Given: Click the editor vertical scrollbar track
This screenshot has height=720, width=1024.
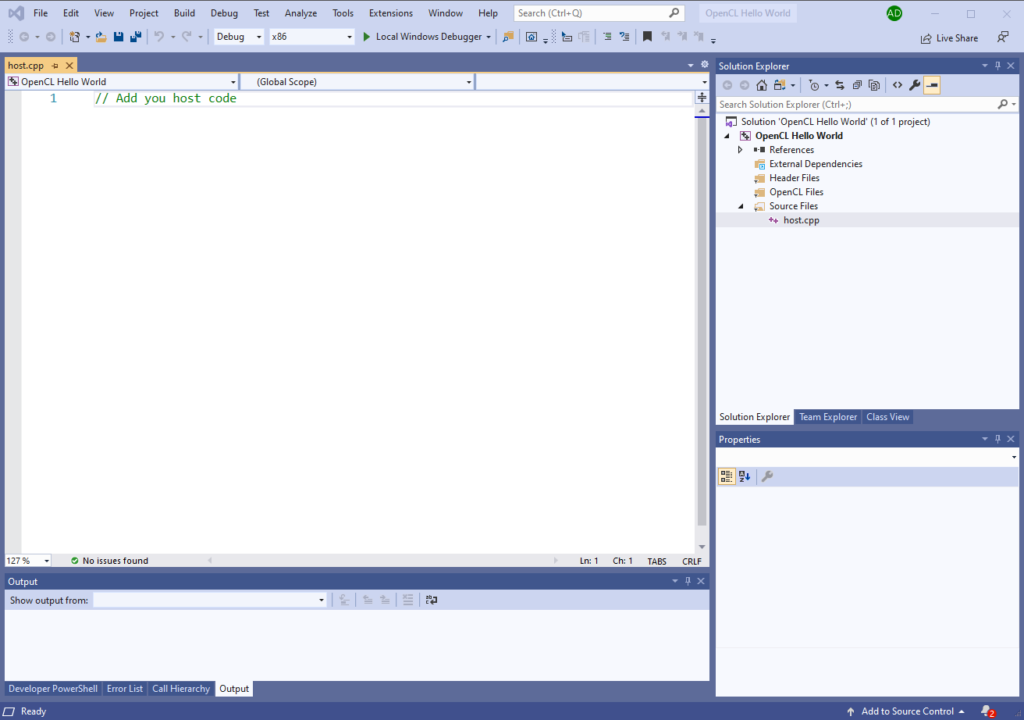Looking at the screenshot, I should click(x=702, y=329).
